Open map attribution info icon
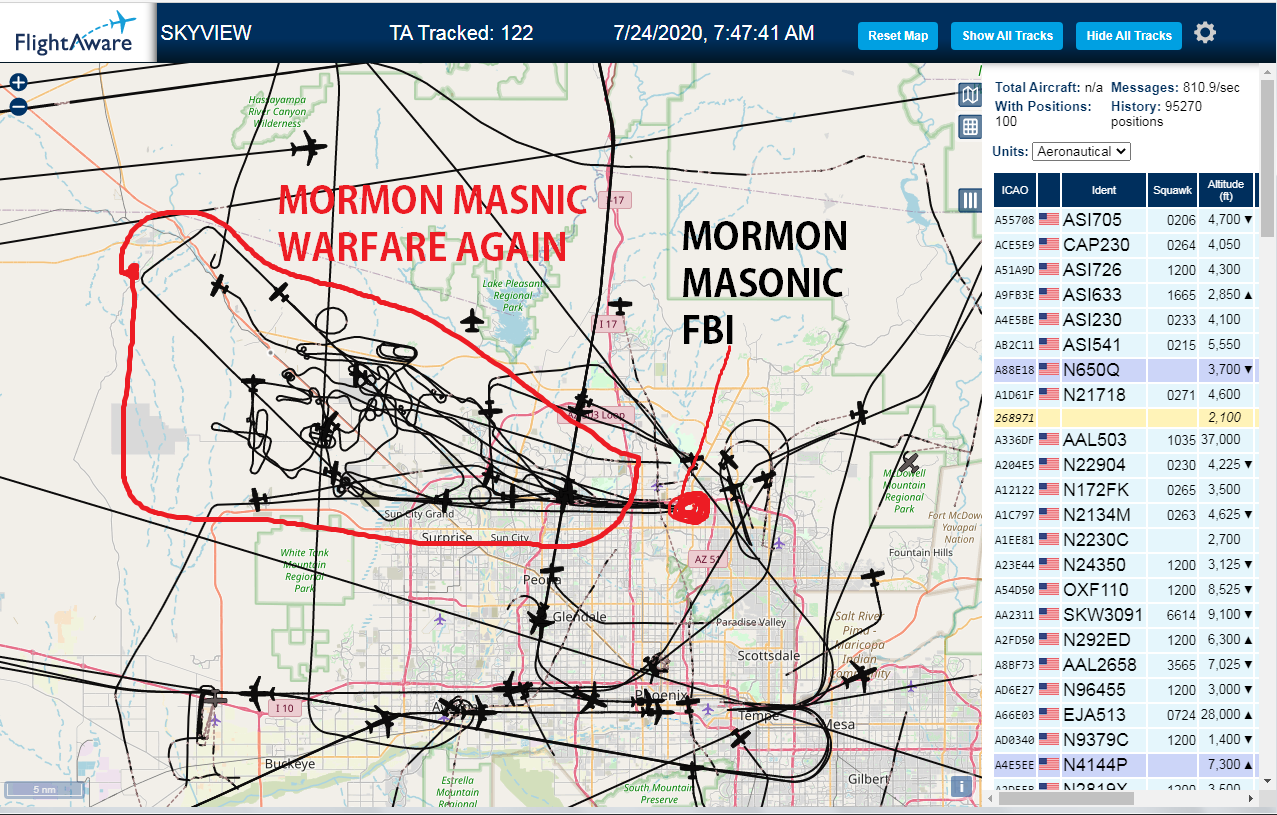1277x815 pixels. click(961, 786)
